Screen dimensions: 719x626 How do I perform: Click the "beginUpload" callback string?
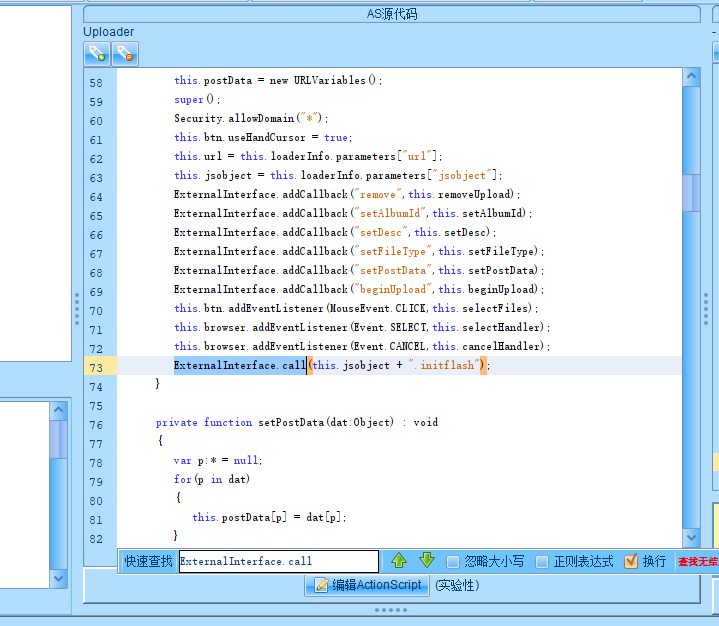[x=393, y=289]
